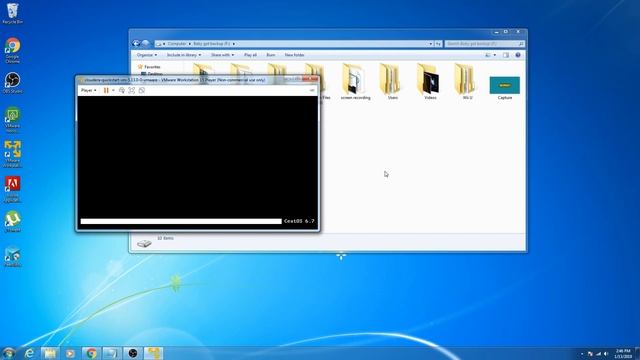
Task: Click Send Ctrl+Alt+Del icon in VMware toolbar
Action: pos(122,90)
